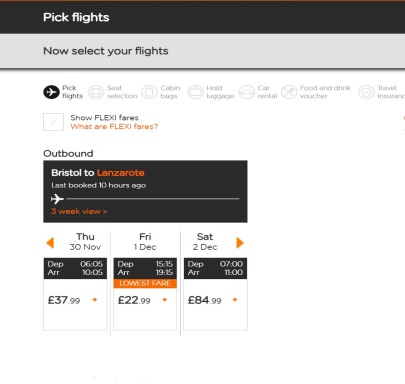The image size is (405, 384).
Task: Expand the 3 week view link
Action: 79,211
